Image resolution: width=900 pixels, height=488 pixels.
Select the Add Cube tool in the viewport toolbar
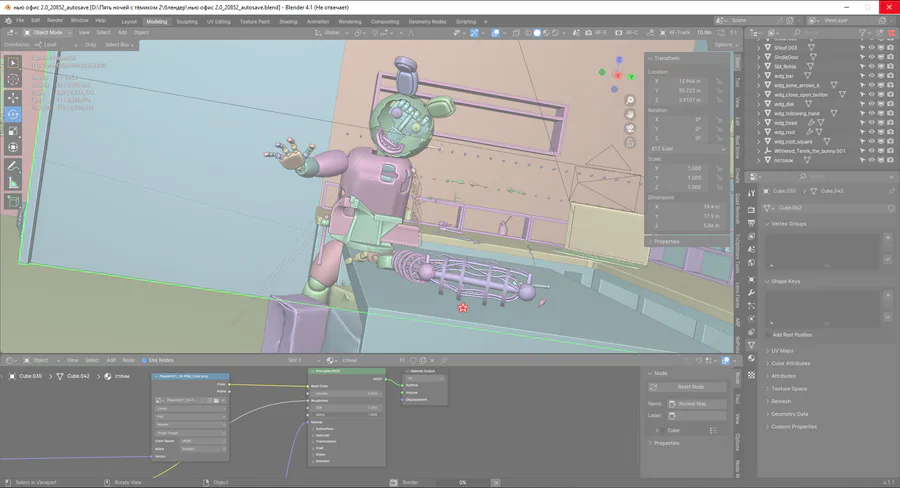pos(13,202)
